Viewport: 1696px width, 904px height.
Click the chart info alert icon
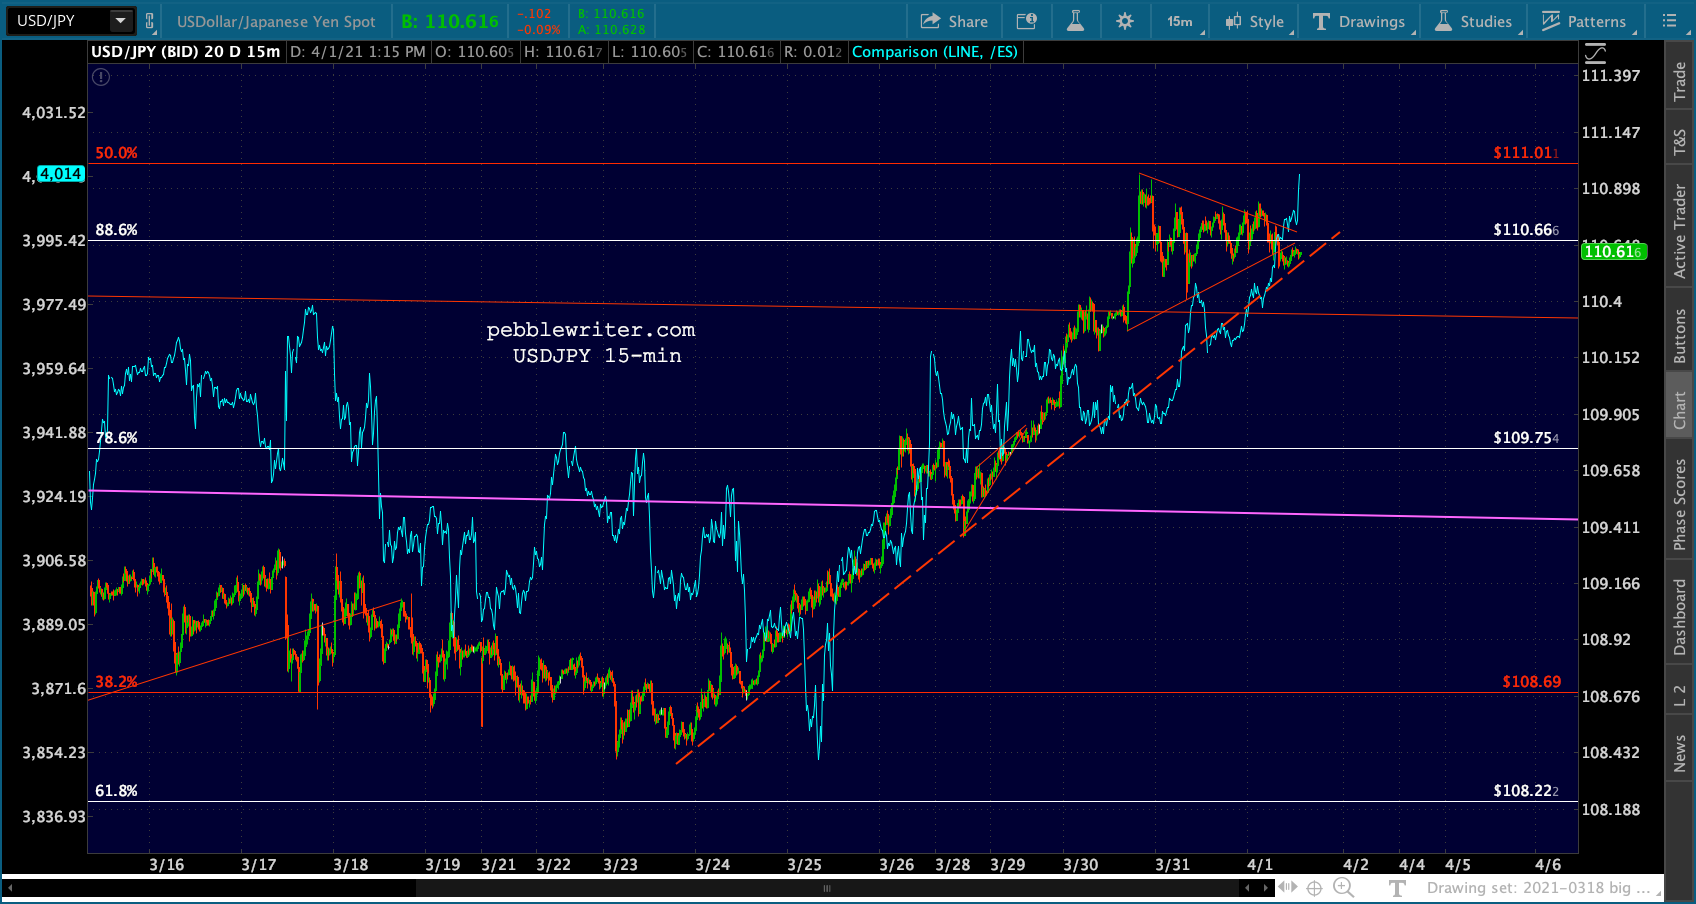point(101,76)
